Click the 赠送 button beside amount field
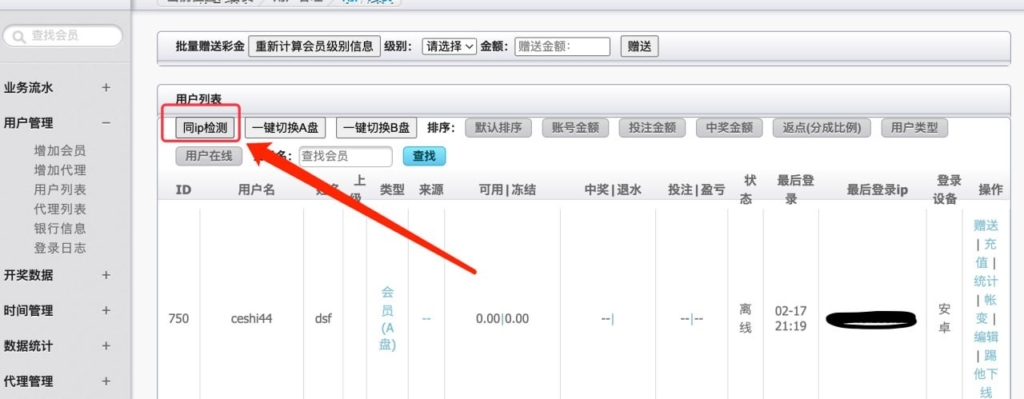 click(639, 46)
